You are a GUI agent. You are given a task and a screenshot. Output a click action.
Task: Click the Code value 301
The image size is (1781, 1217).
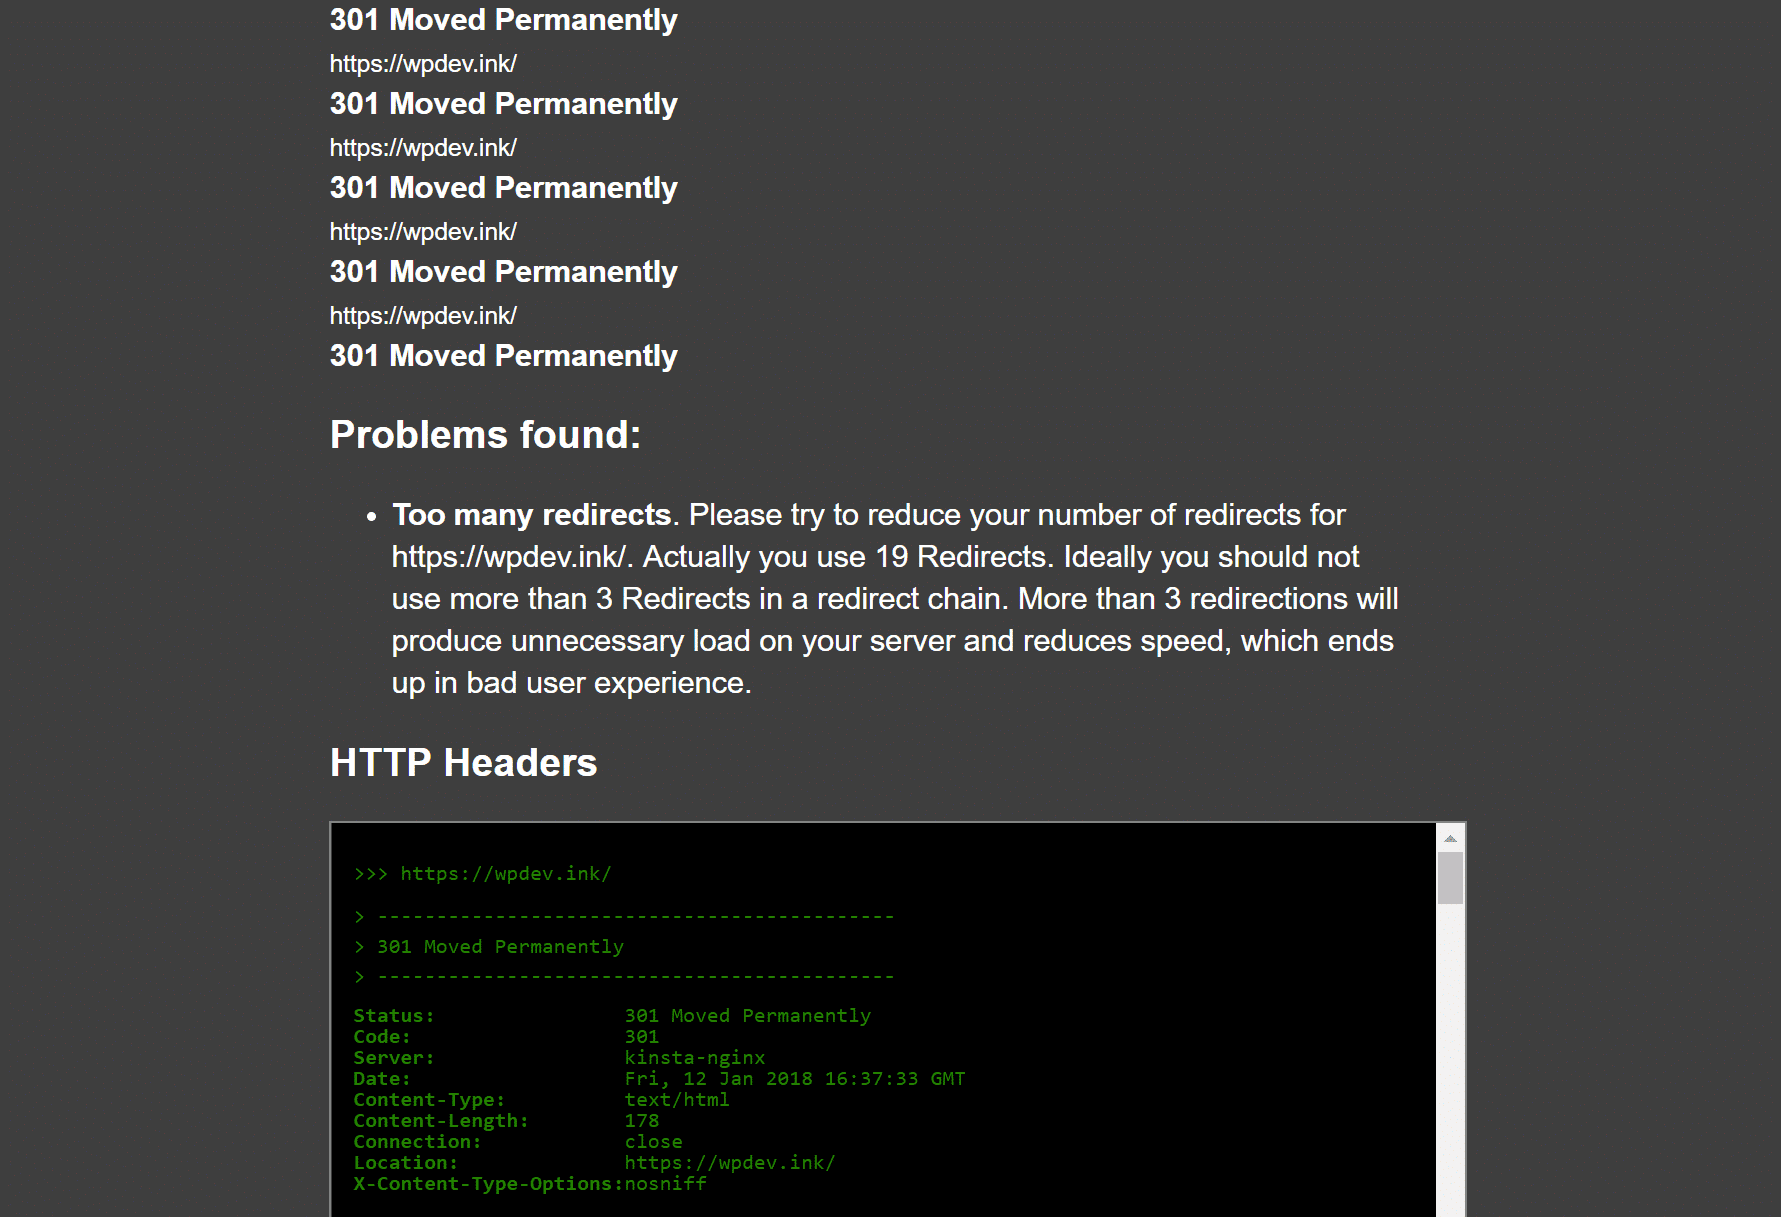(641, 1037)
